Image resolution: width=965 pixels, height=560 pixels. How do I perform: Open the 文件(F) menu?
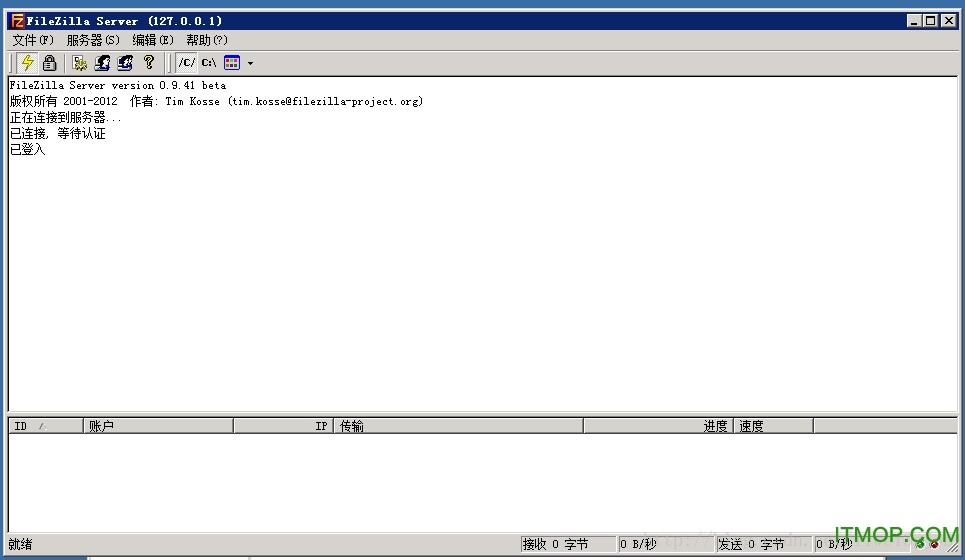(x=33, y=40)
